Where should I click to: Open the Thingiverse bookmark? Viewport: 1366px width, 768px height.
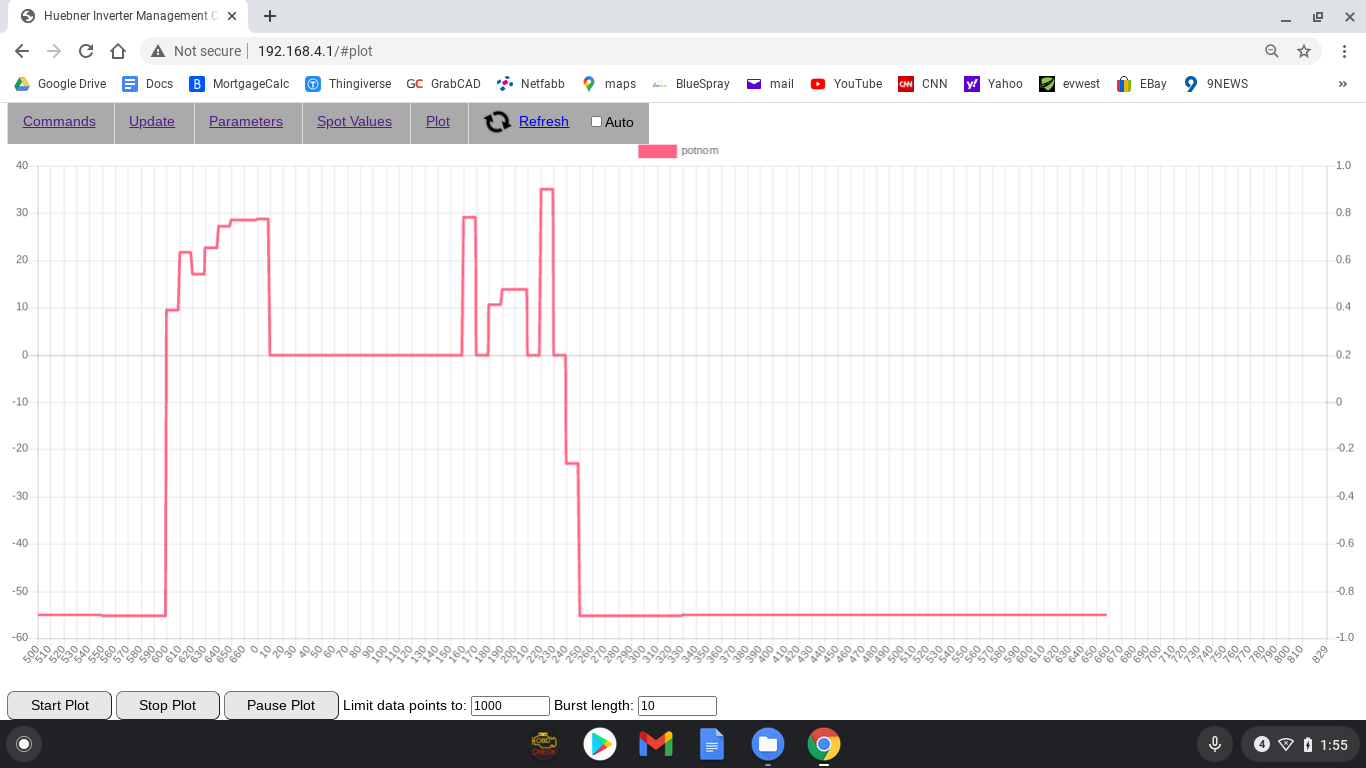point(348,84)
